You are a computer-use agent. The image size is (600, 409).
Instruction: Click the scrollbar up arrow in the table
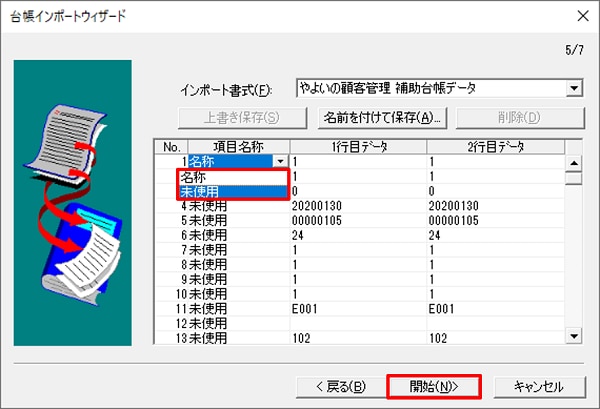point(573,163)
